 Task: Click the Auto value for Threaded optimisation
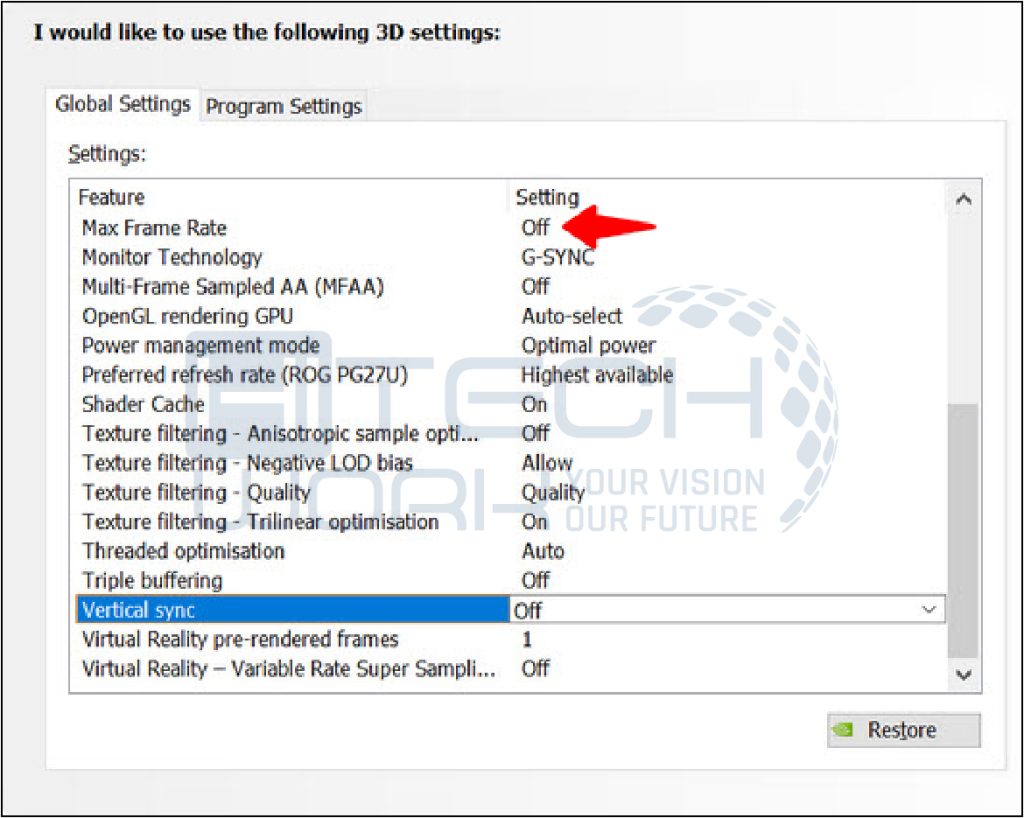543,551
